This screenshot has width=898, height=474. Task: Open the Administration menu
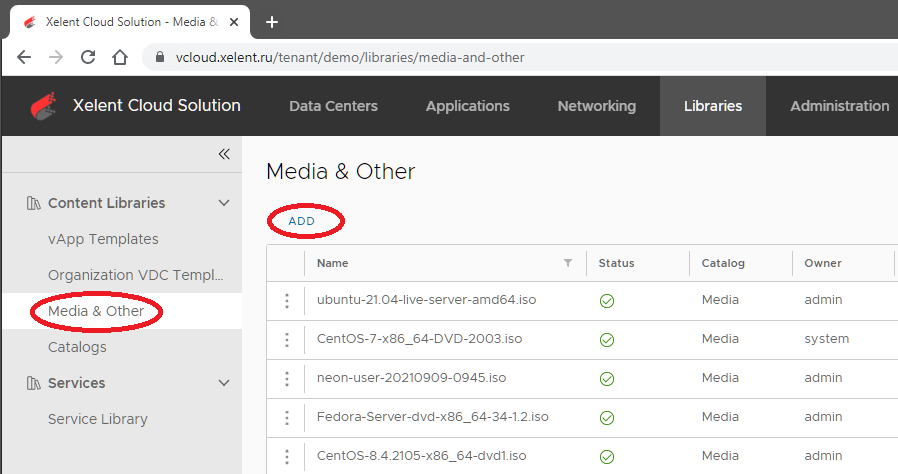pyautogui.click(x=840, y=106)
